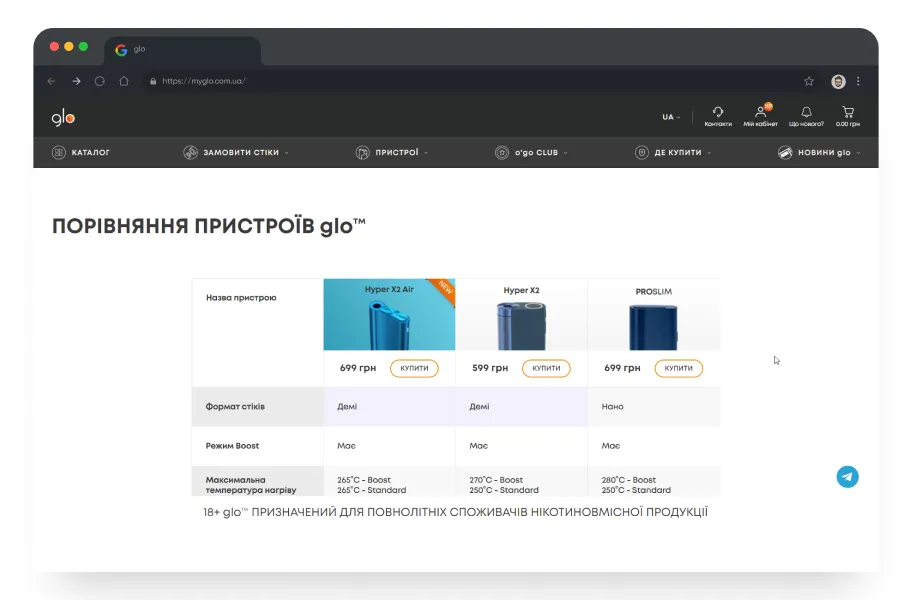The image size is (912, 600).
Task: Click the 280°C - Boost temperature cell
Action: point(629,480)
